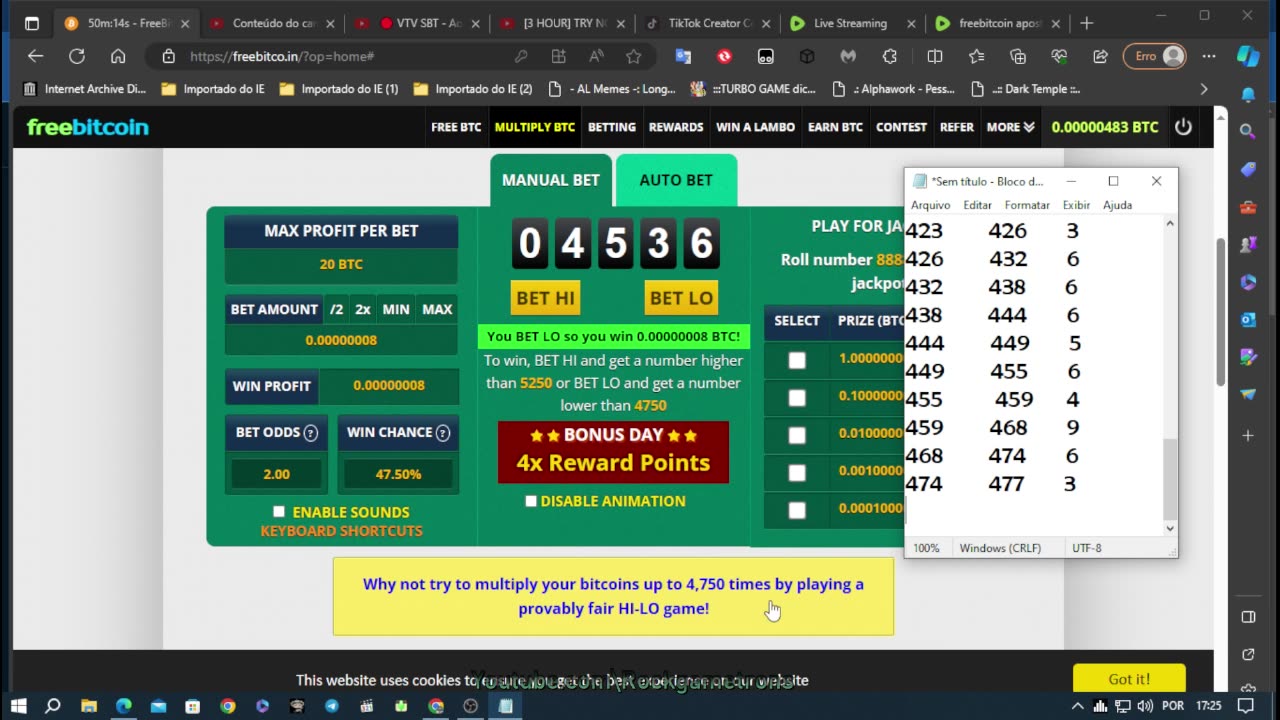Check the Enable Sounds box

pos(279,512)
